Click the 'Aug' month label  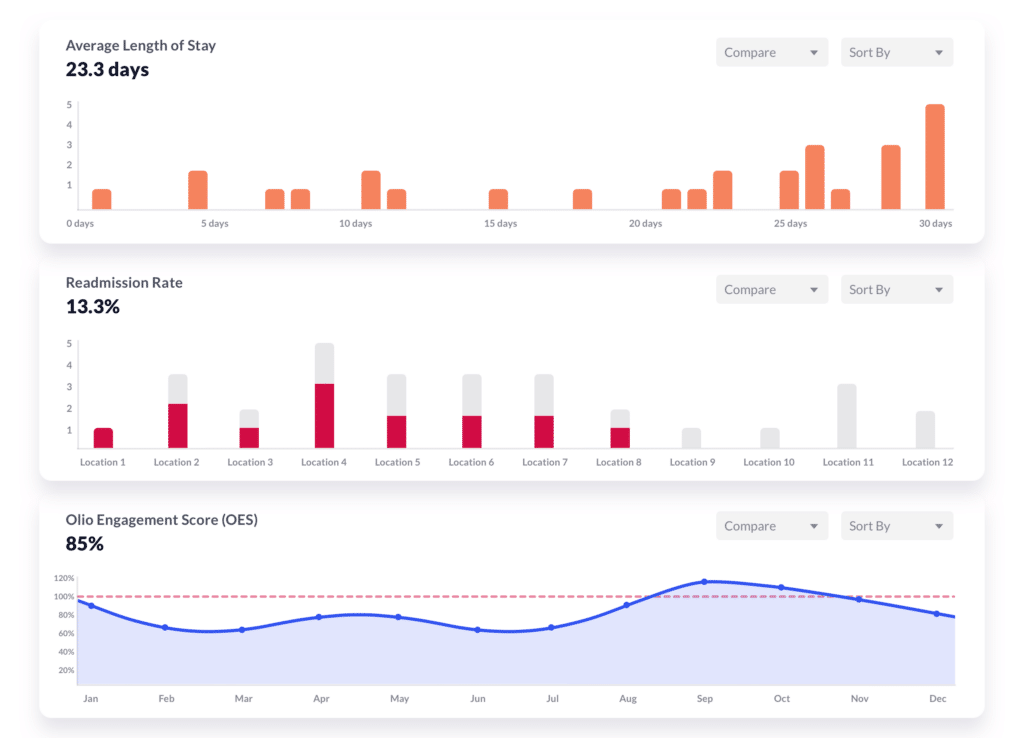coord(628,699)
